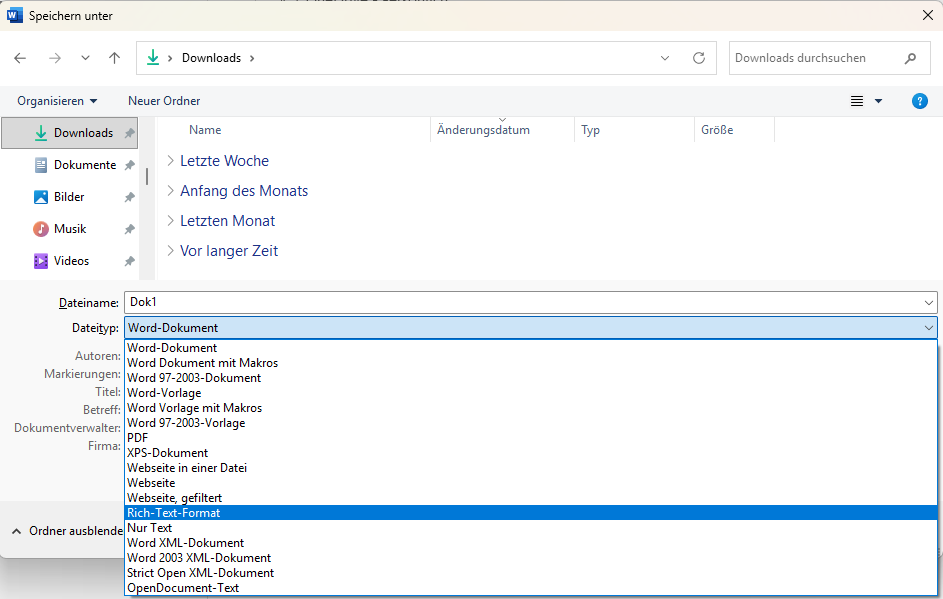Viewport: 943px width, 599px height.
Task: Click the search magnifier icon
Action: click(910, 58)
